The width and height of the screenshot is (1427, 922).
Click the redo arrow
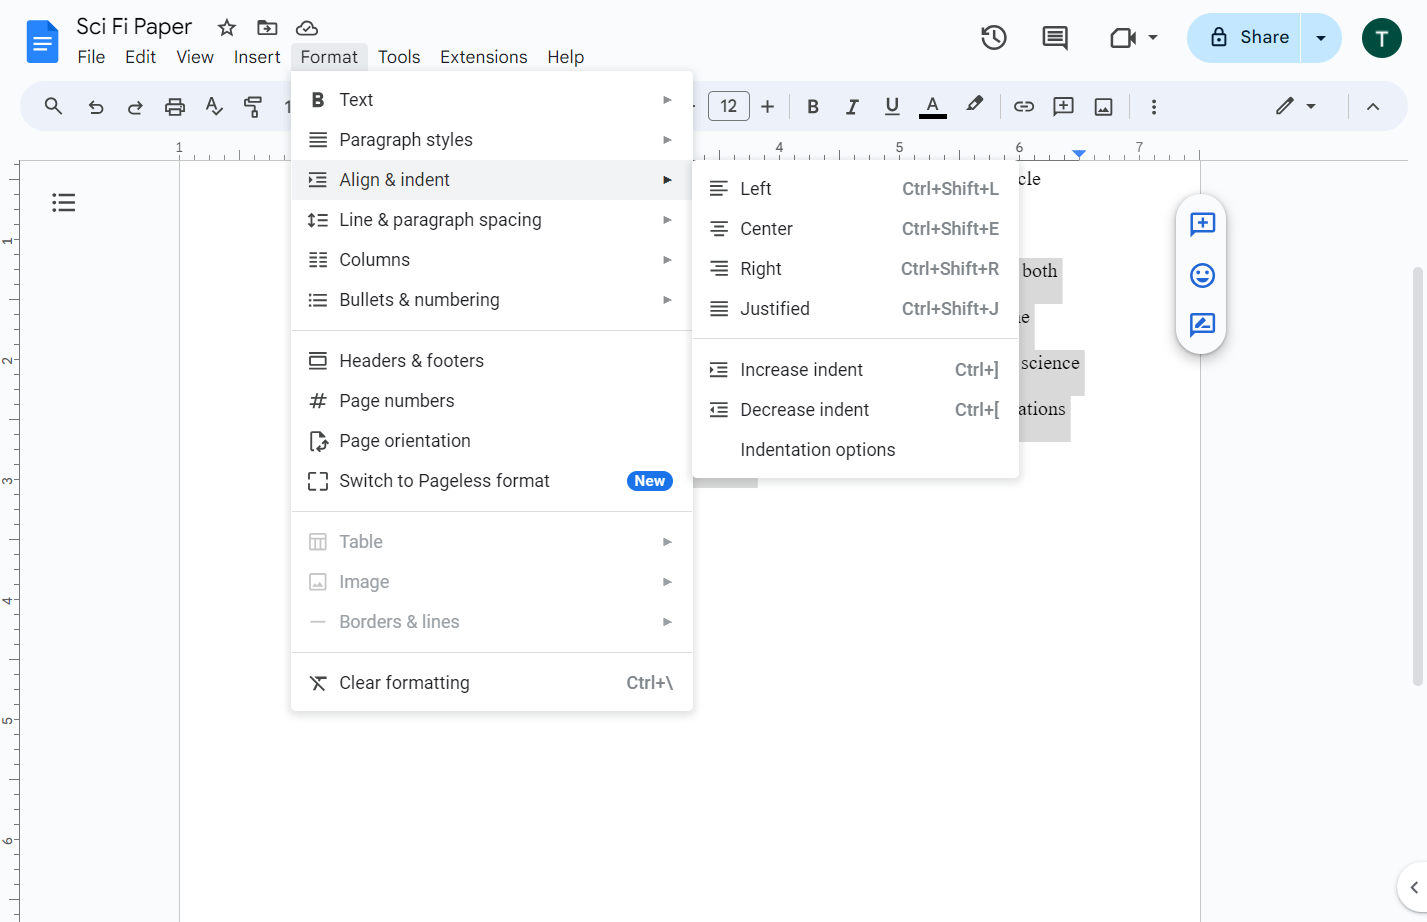tap(135, 107)
